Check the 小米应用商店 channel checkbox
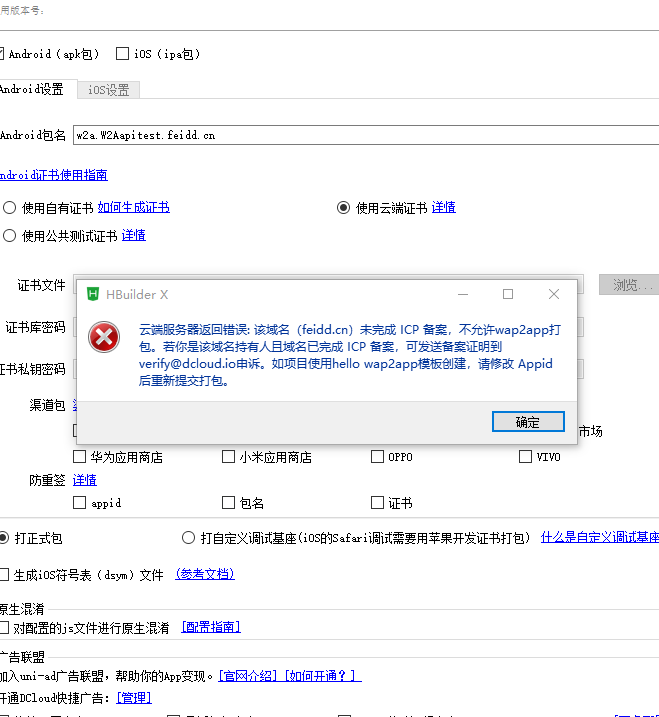Screen dimensions: 659x717 click(228, 456)
